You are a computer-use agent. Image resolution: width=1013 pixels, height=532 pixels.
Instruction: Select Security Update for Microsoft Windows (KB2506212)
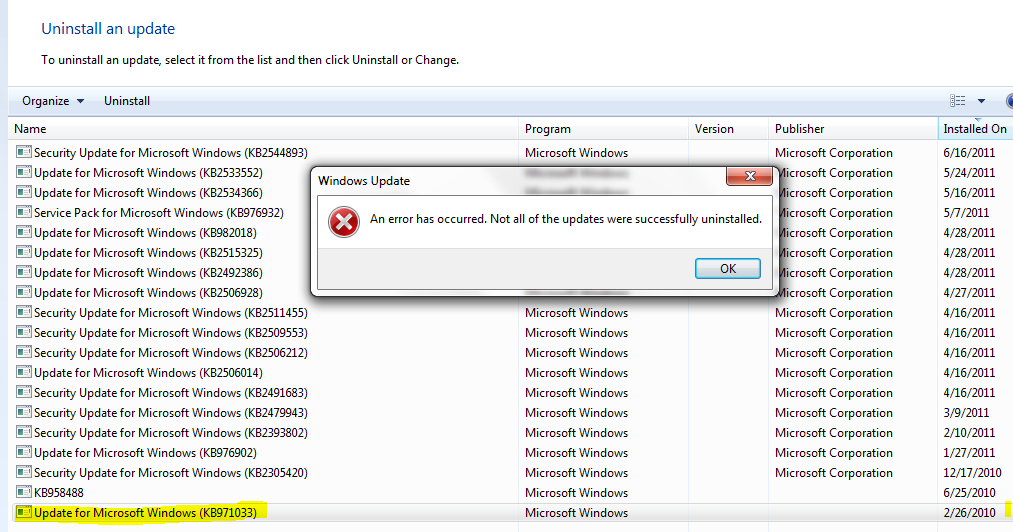[171, 353]
